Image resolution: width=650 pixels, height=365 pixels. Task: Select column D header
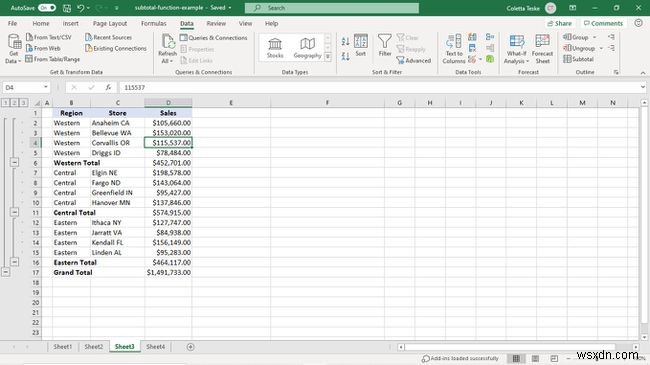point(168,102)
